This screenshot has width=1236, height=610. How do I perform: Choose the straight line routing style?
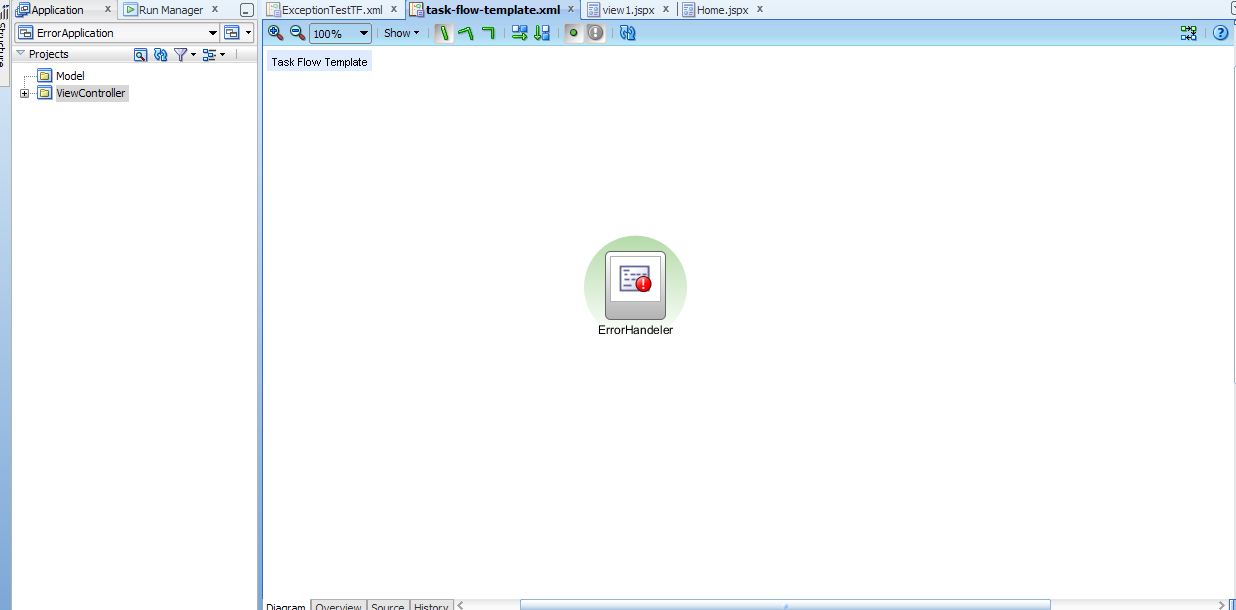click(x=443, y=33)
